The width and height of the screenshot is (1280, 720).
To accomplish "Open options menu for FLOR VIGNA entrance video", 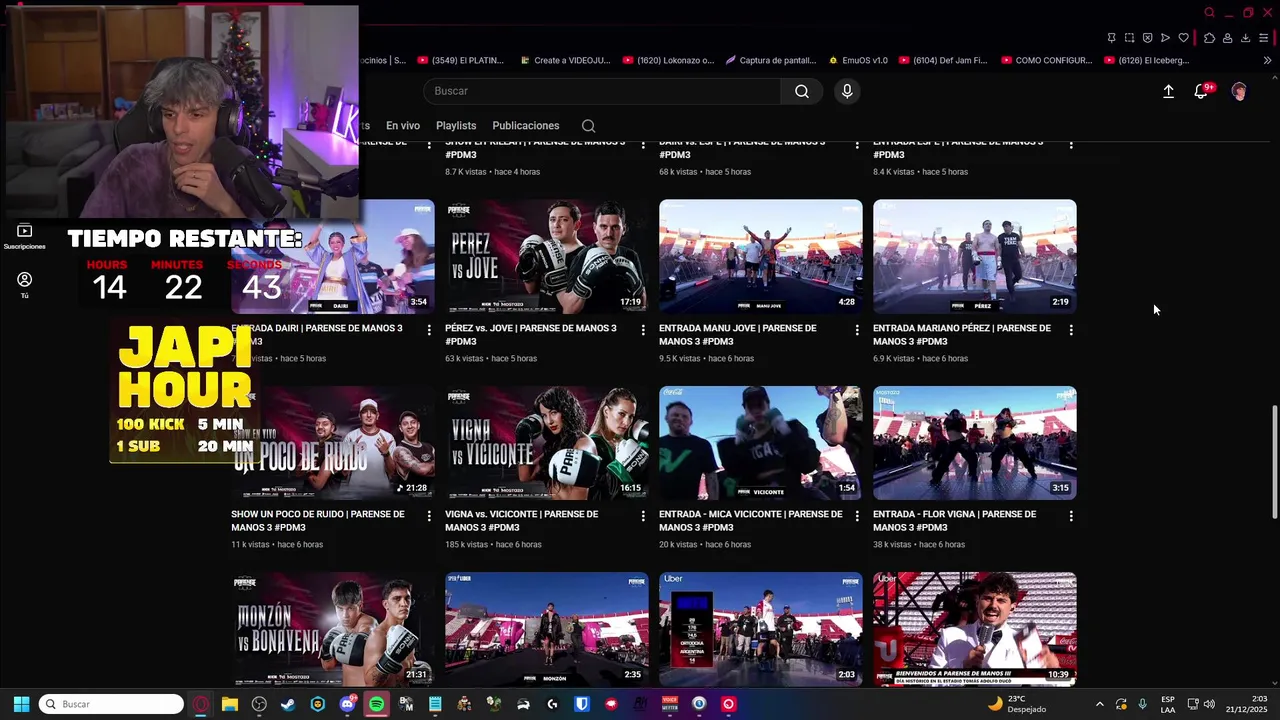I will tap(1071, 516).
